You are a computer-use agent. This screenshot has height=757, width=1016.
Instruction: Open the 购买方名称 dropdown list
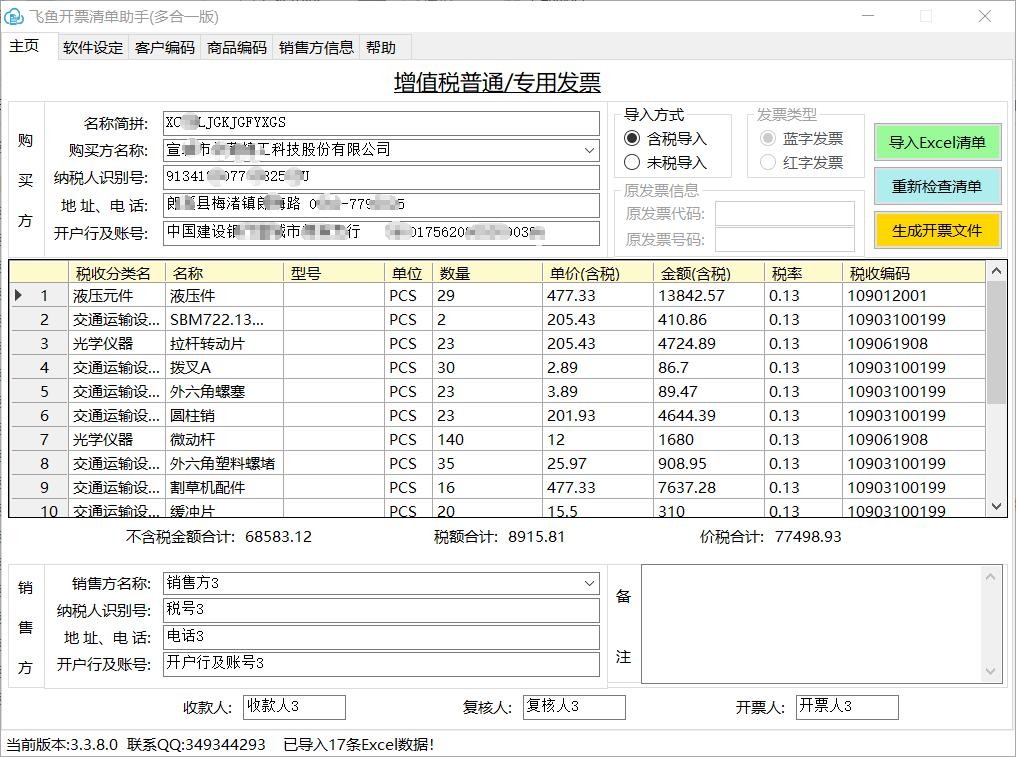click(589, 150)
